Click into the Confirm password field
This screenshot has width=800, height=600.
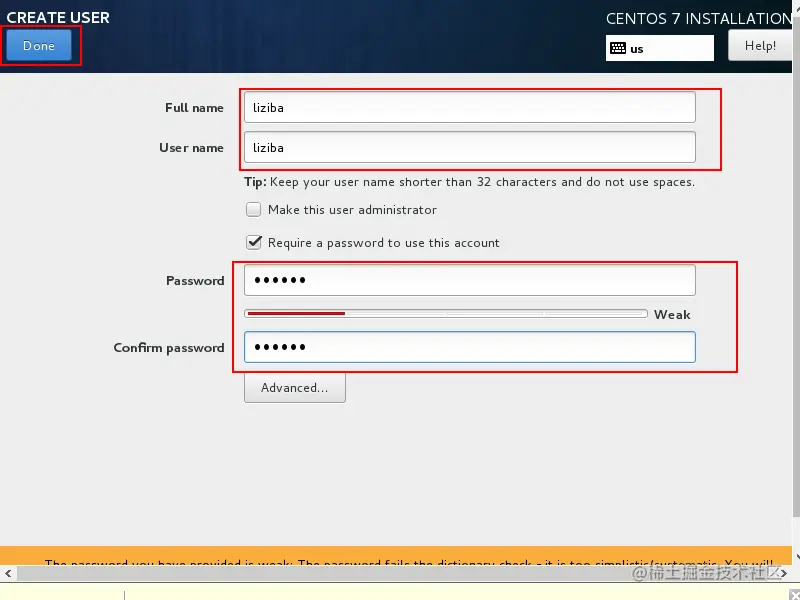(469, 347)
